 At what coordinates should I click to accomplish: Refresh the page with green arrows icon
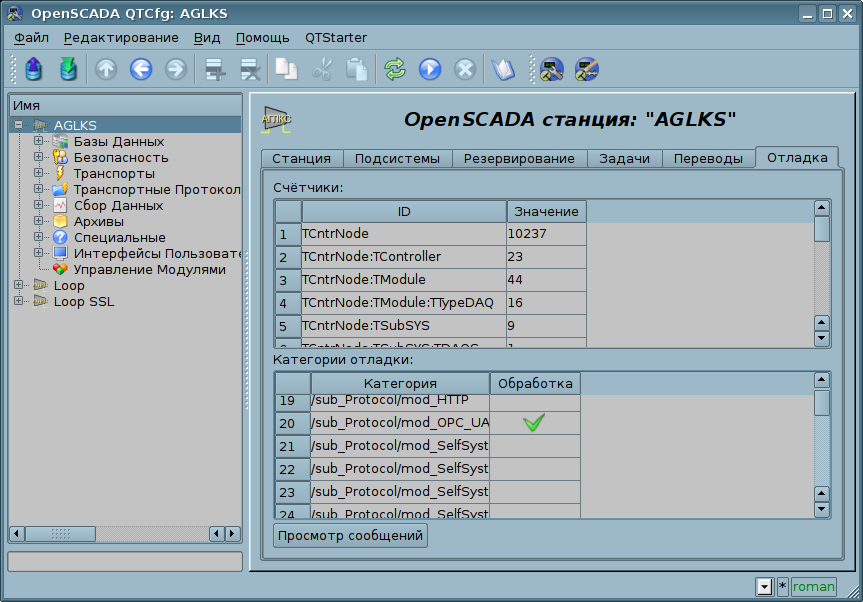click(x=395, y=70)
